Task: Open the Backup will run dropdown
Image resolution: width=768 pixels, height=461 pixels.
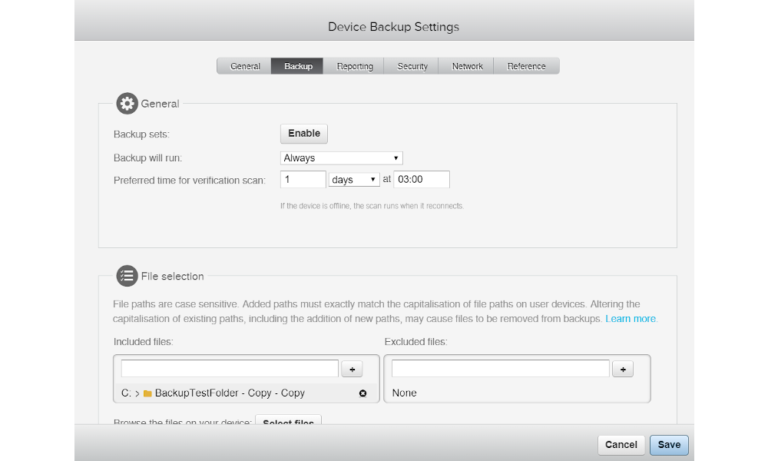Action: pos(341,158)
